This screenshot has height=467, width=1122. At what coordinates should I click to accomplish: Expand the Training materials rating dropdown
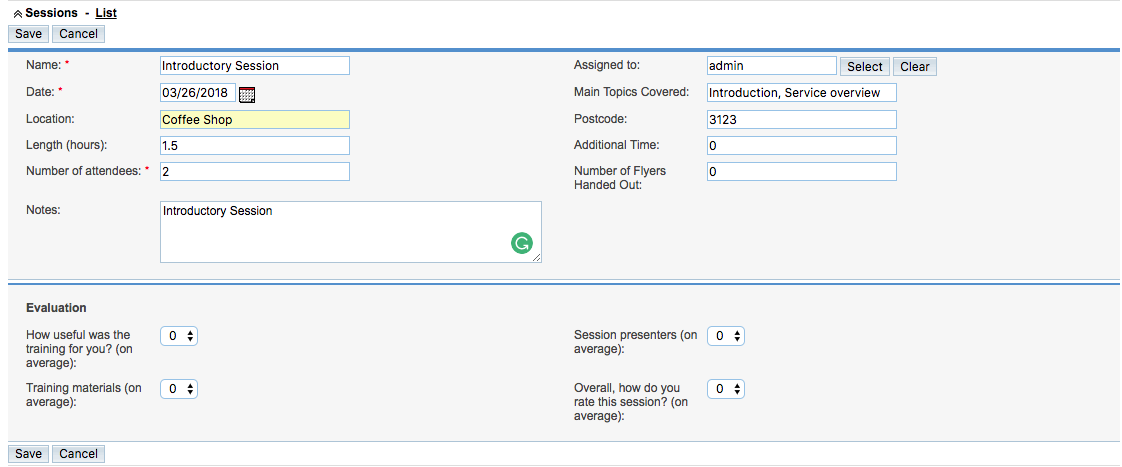(x=179, y=389)
